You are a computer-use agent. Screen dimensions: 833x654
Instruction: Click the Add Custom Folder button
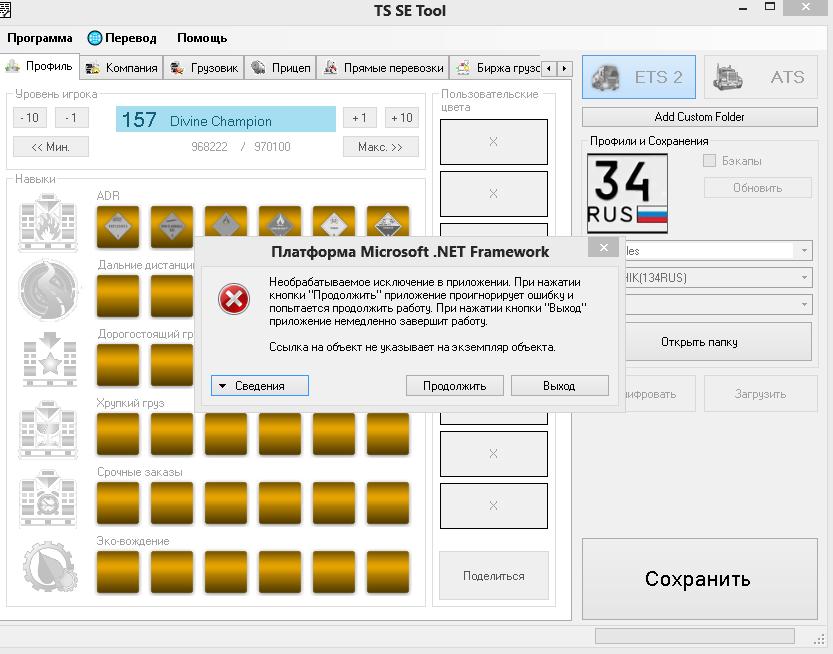coord(699,117)
